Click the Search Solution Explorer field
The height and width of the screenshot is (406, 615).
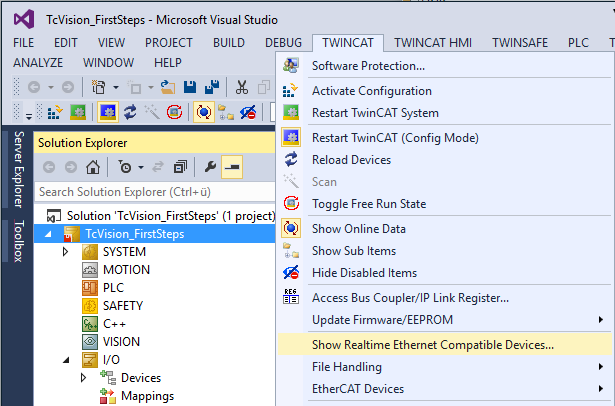155,192
